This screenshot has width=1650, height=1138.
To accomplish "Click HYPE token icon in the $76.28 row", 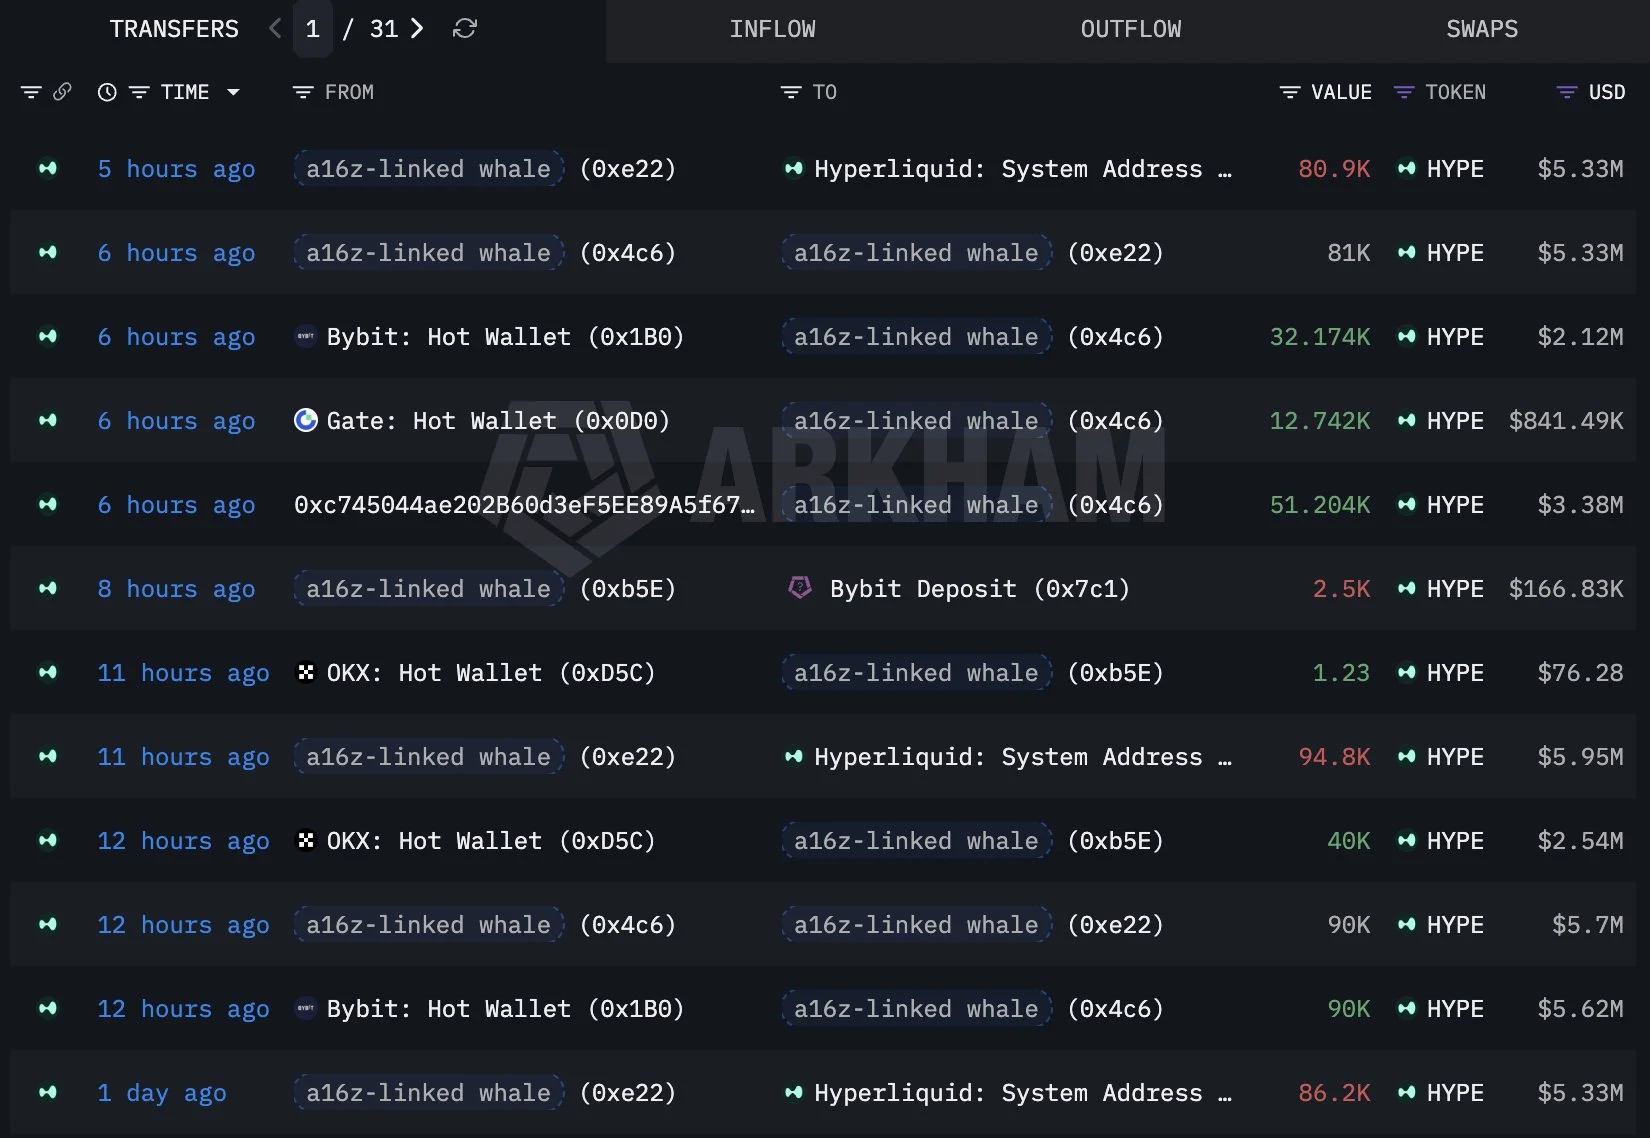I will click(x=1407, y=672).
